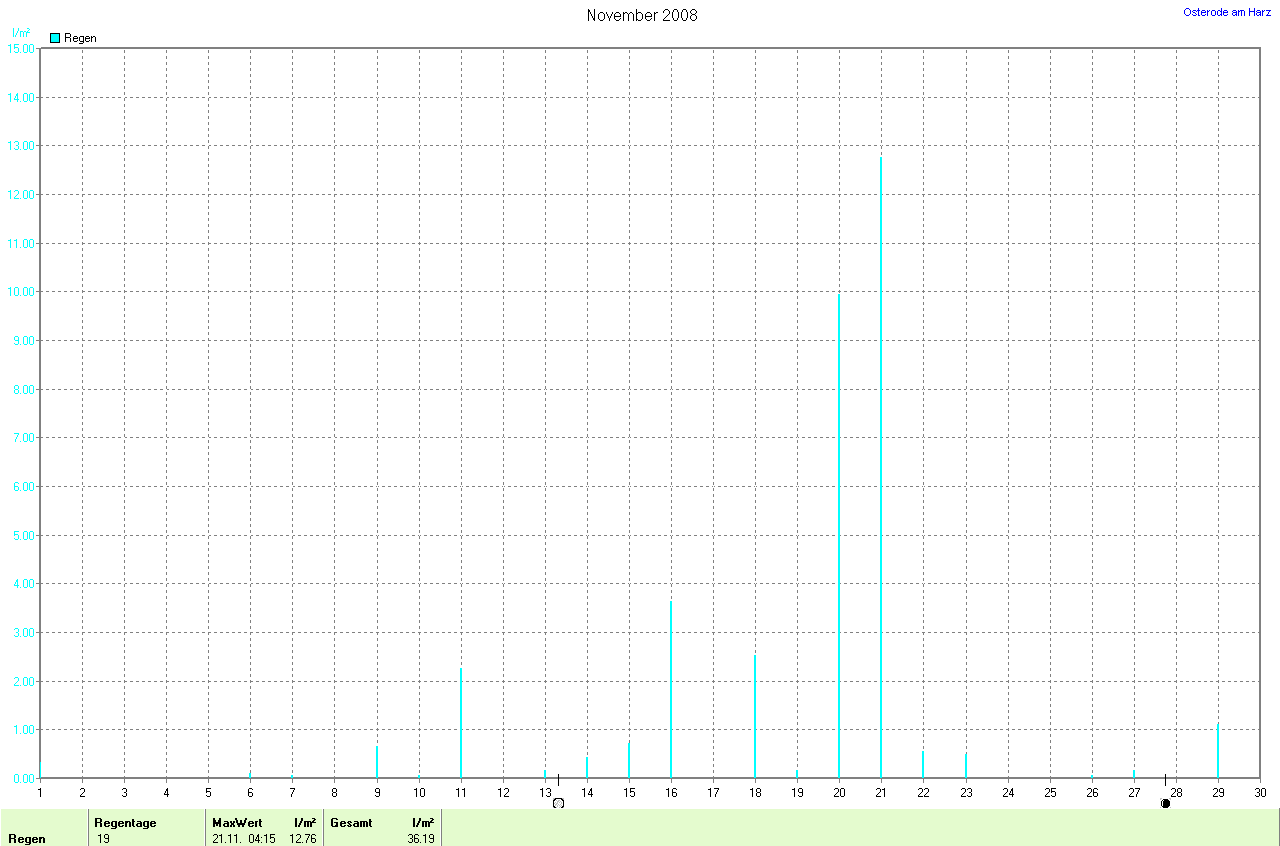This screenshot has width=1280, height=846.
Task: Click the rain bar on day 11
Action: 461,723
